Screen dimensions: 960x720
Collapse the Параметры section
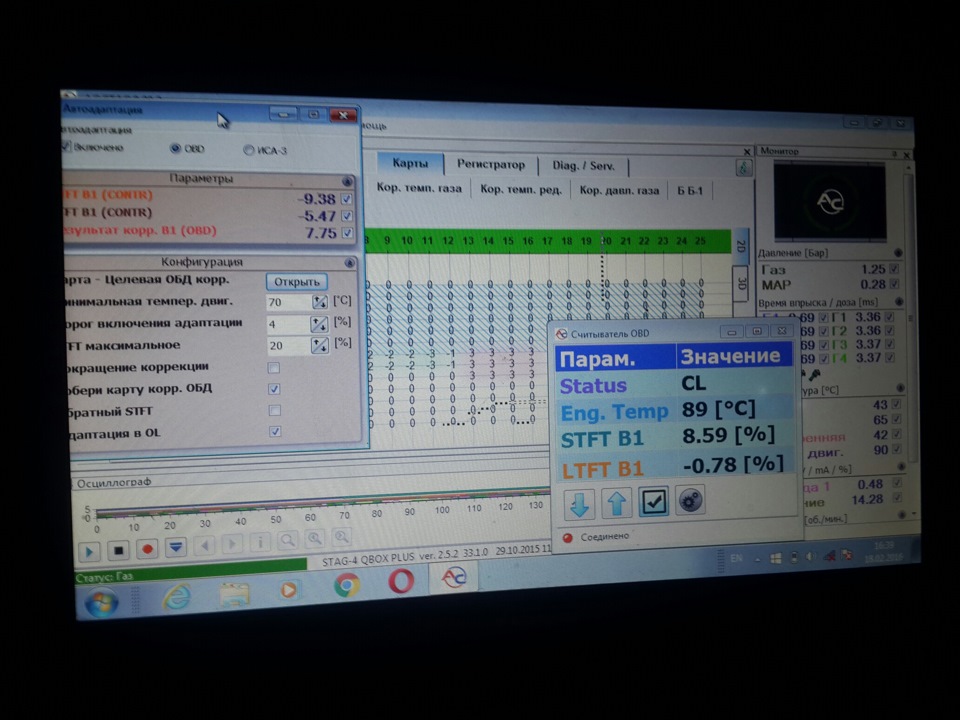point(347,182)
